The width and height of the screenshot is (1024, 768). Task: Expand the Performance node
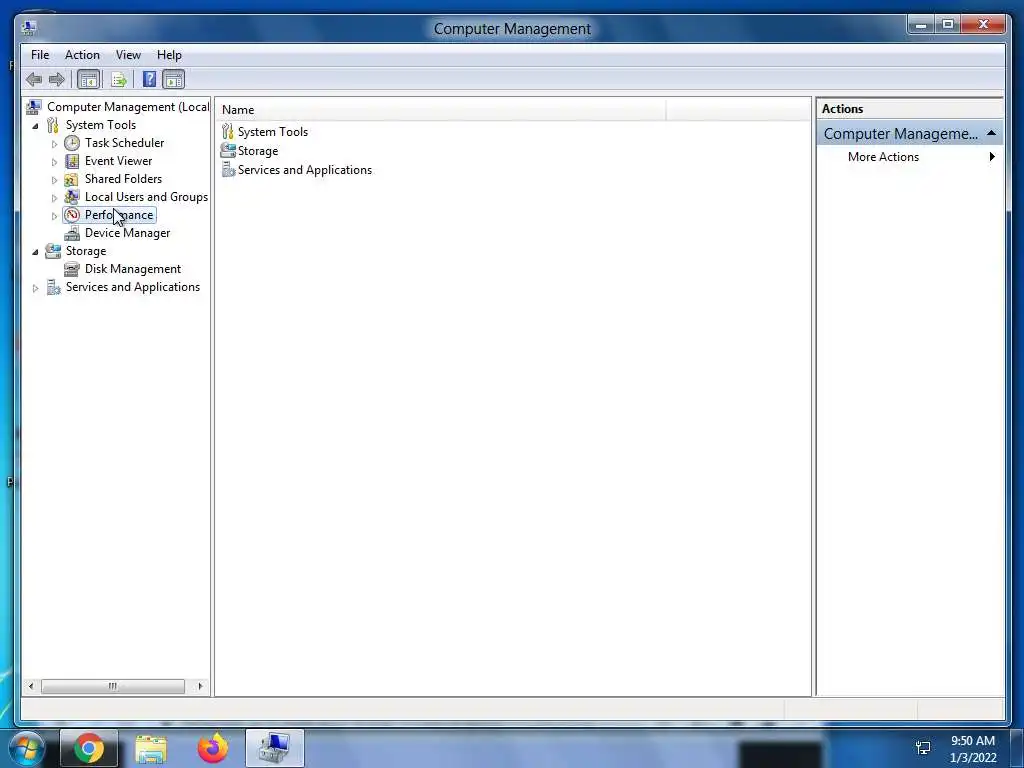point(54,216)
